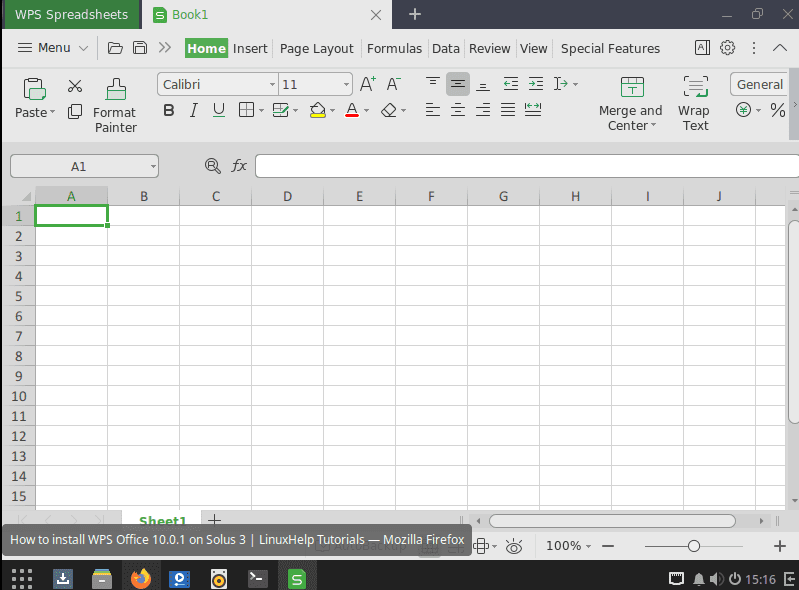Justify text in the cell
The width and height of the screenshot is (799, 590).
click(508, 110)
